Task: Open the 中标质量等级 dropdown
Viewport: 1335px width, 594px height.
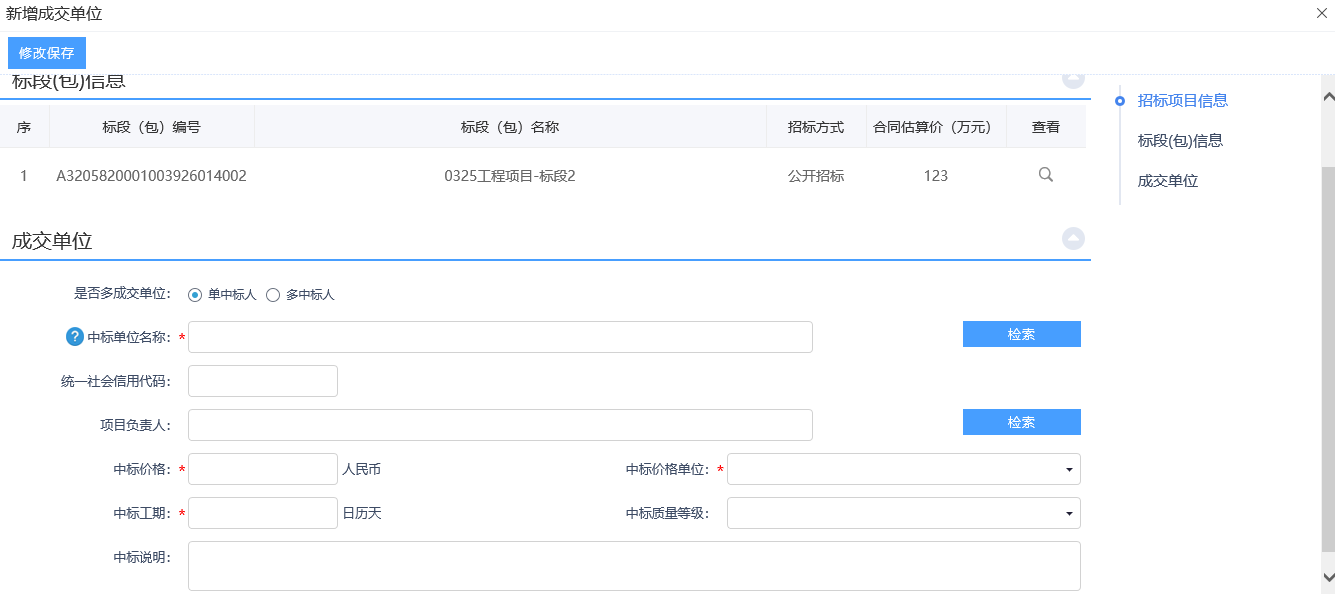Action: tap(903, 513)
